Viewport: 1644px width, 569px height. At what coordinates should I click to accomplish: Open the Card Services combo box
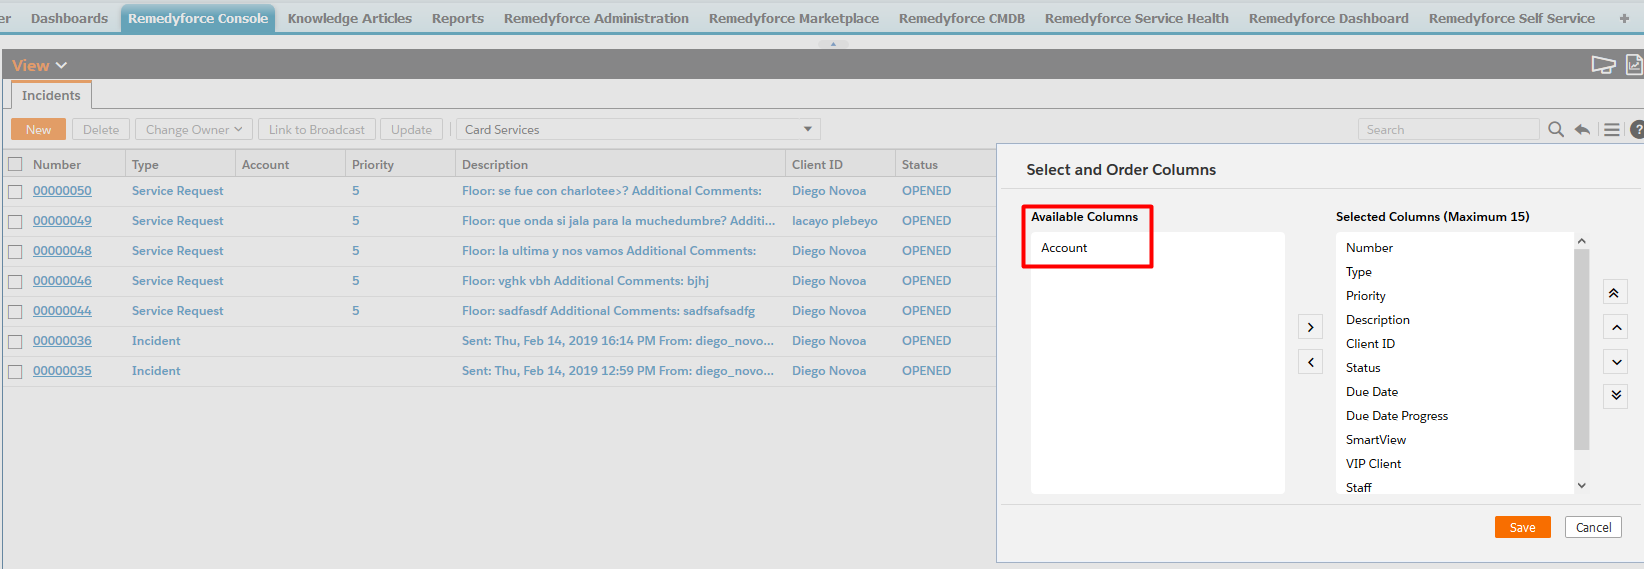pyautogui.click(x=638, y=129)
